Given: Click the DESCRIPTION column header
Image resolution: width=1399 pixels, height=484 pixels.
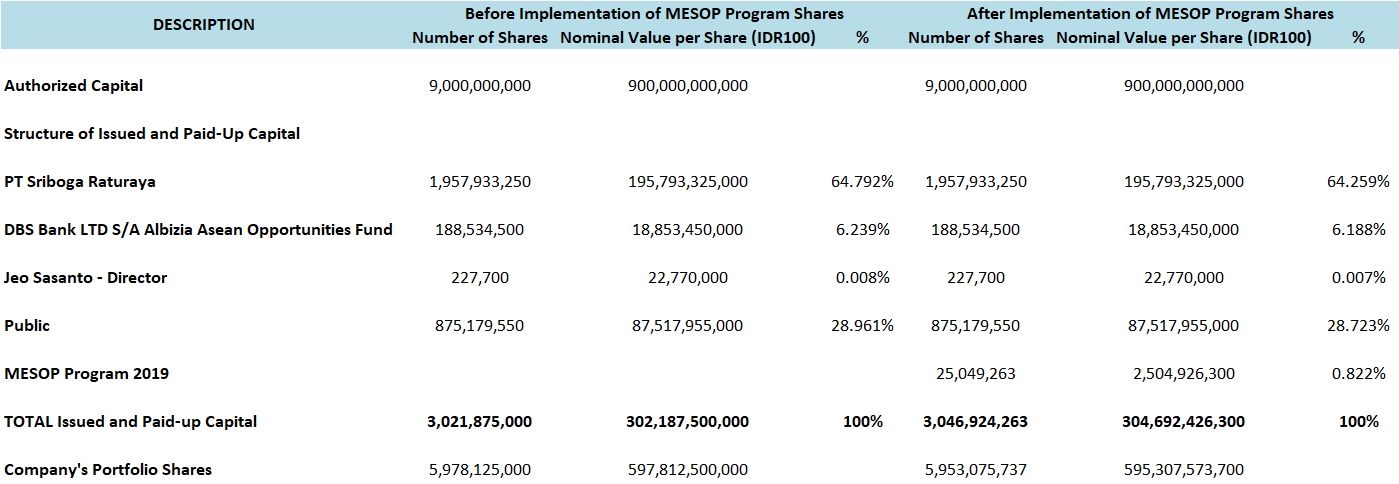Looking at the screenshot, I should [x=204, y=24].
